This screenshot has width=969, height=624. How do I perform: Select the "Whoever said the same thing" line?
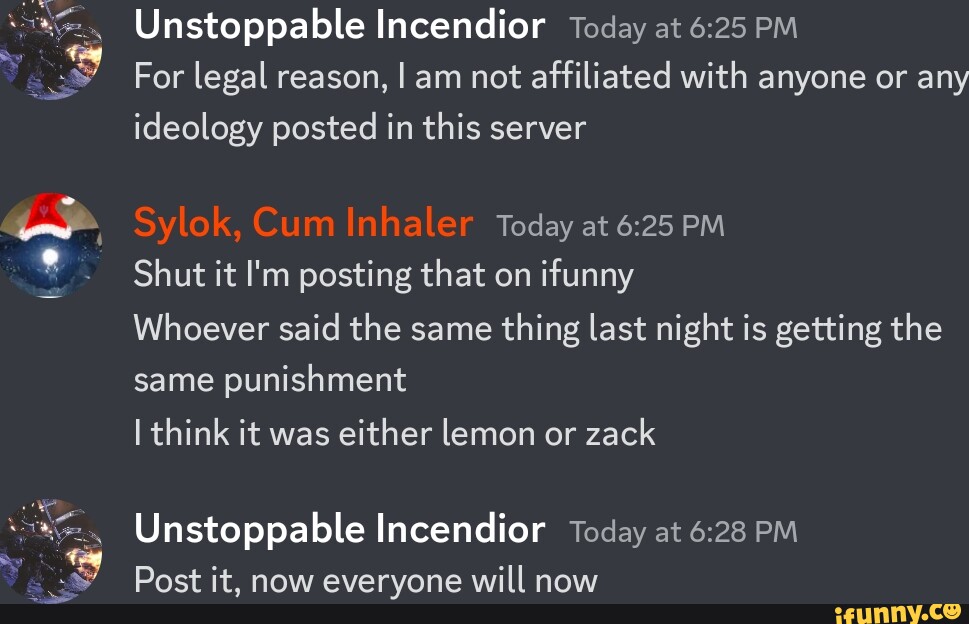pos(538,328)
